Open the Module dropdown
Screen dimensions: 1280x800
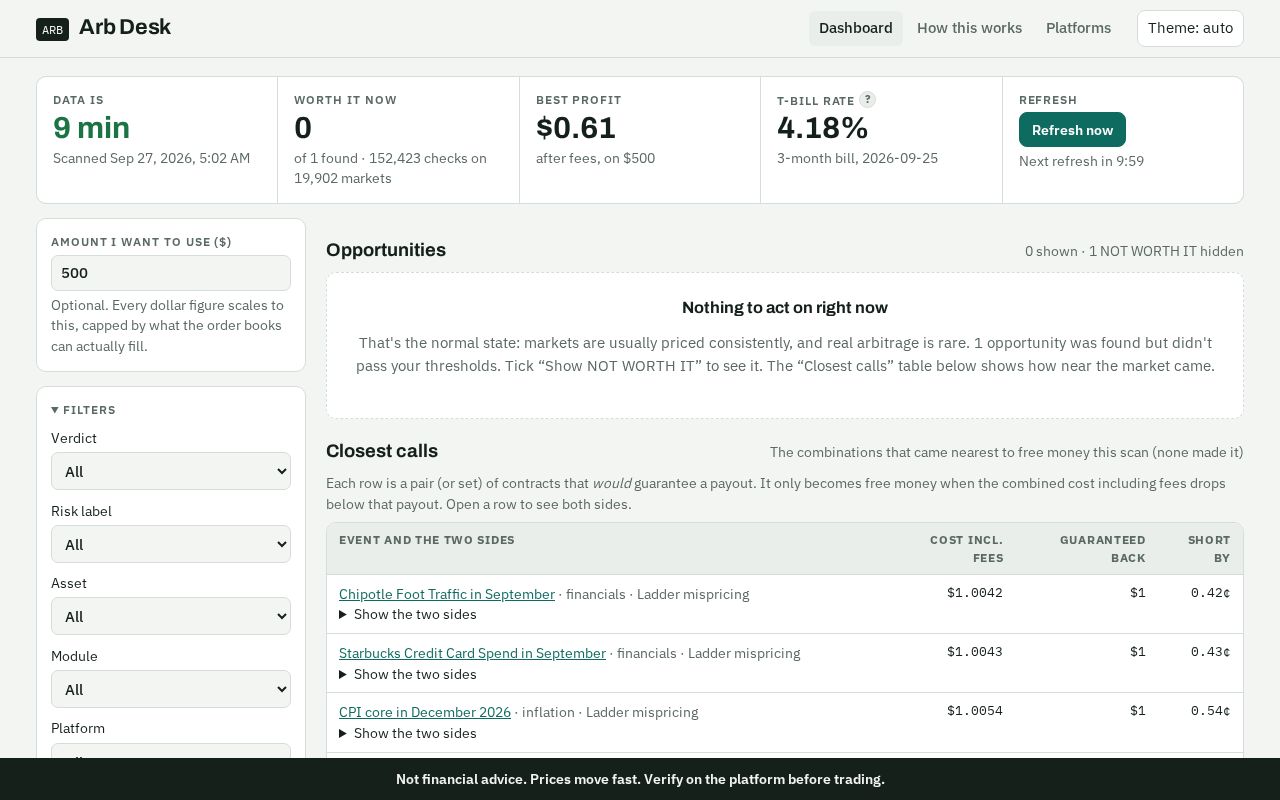tap(171, 689)
